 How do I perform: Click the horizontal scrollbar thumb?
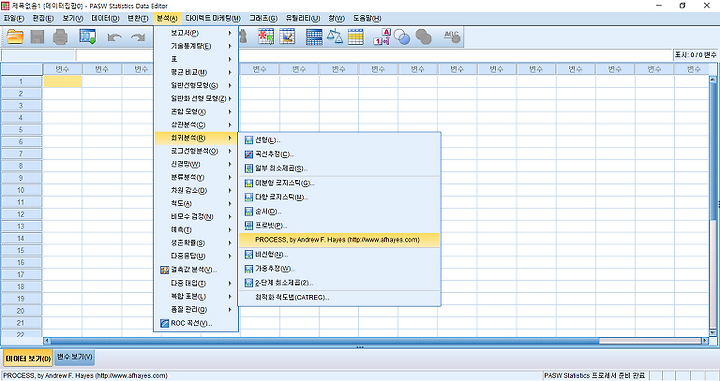point(325,341)
